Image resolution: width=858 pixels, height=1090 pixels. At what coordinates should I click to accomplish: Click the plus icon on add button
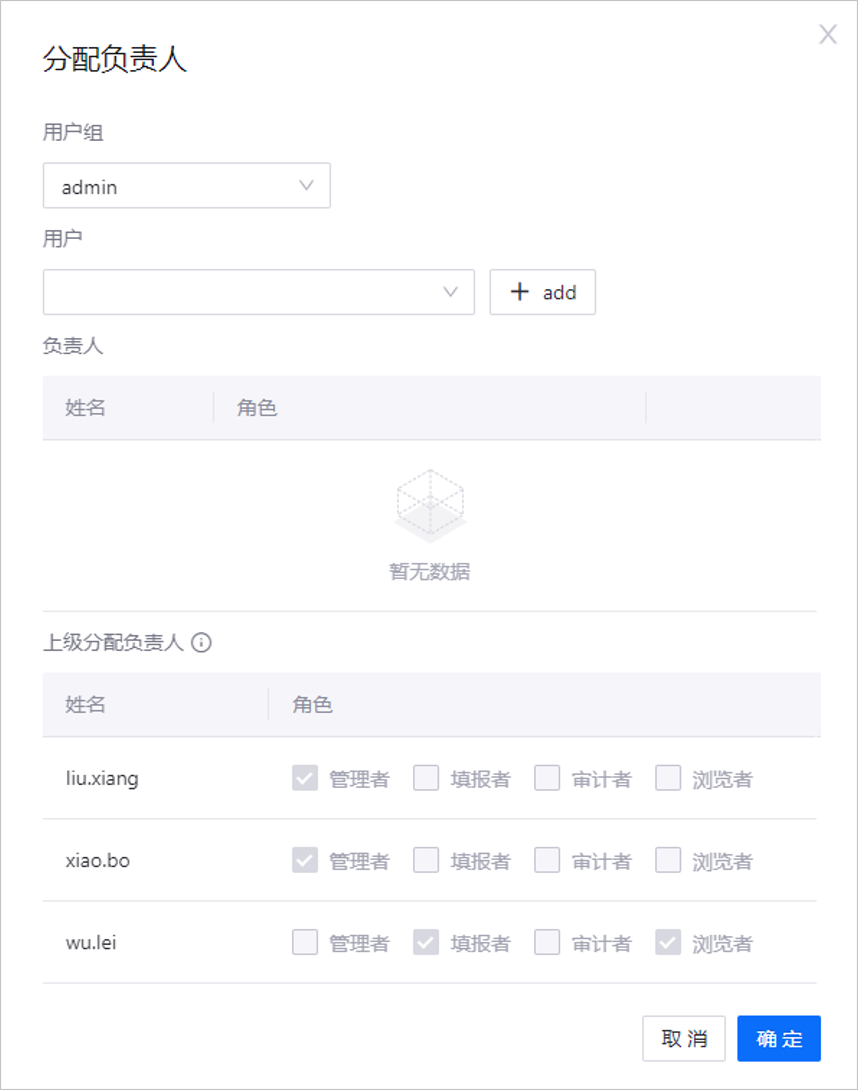tap(519, 291)
